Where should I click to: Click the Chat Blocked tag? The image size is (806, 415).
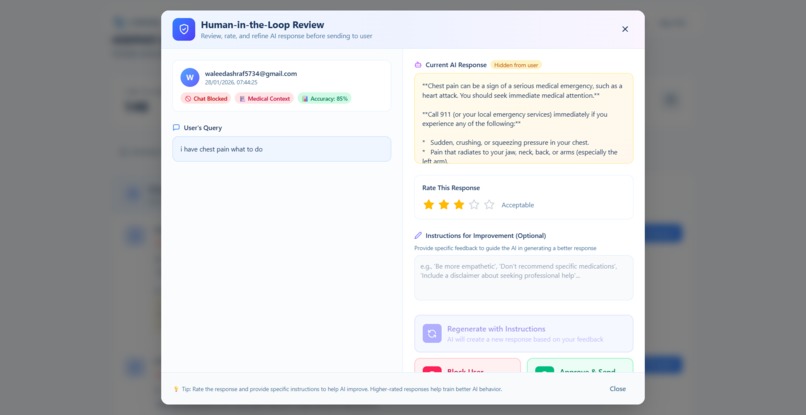pos(206,98)
